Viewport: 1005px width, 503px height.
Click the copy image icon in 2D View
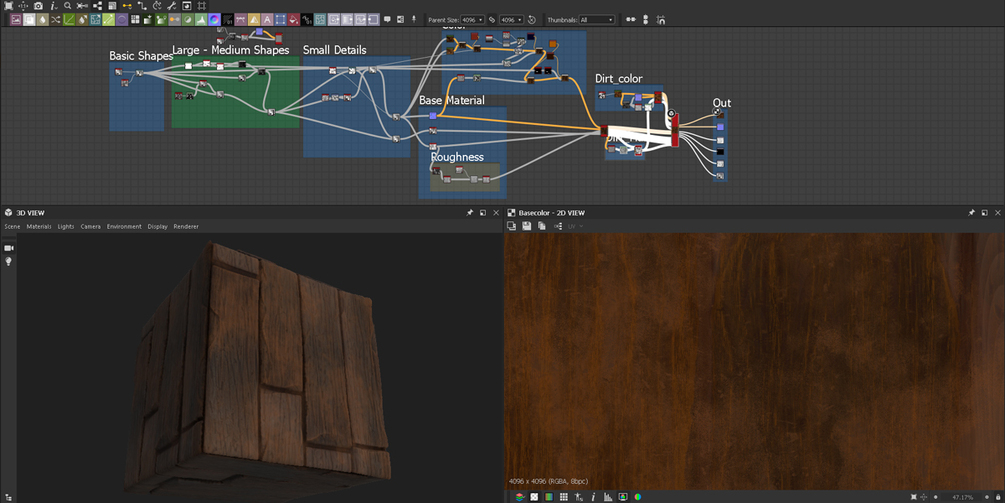542,226
